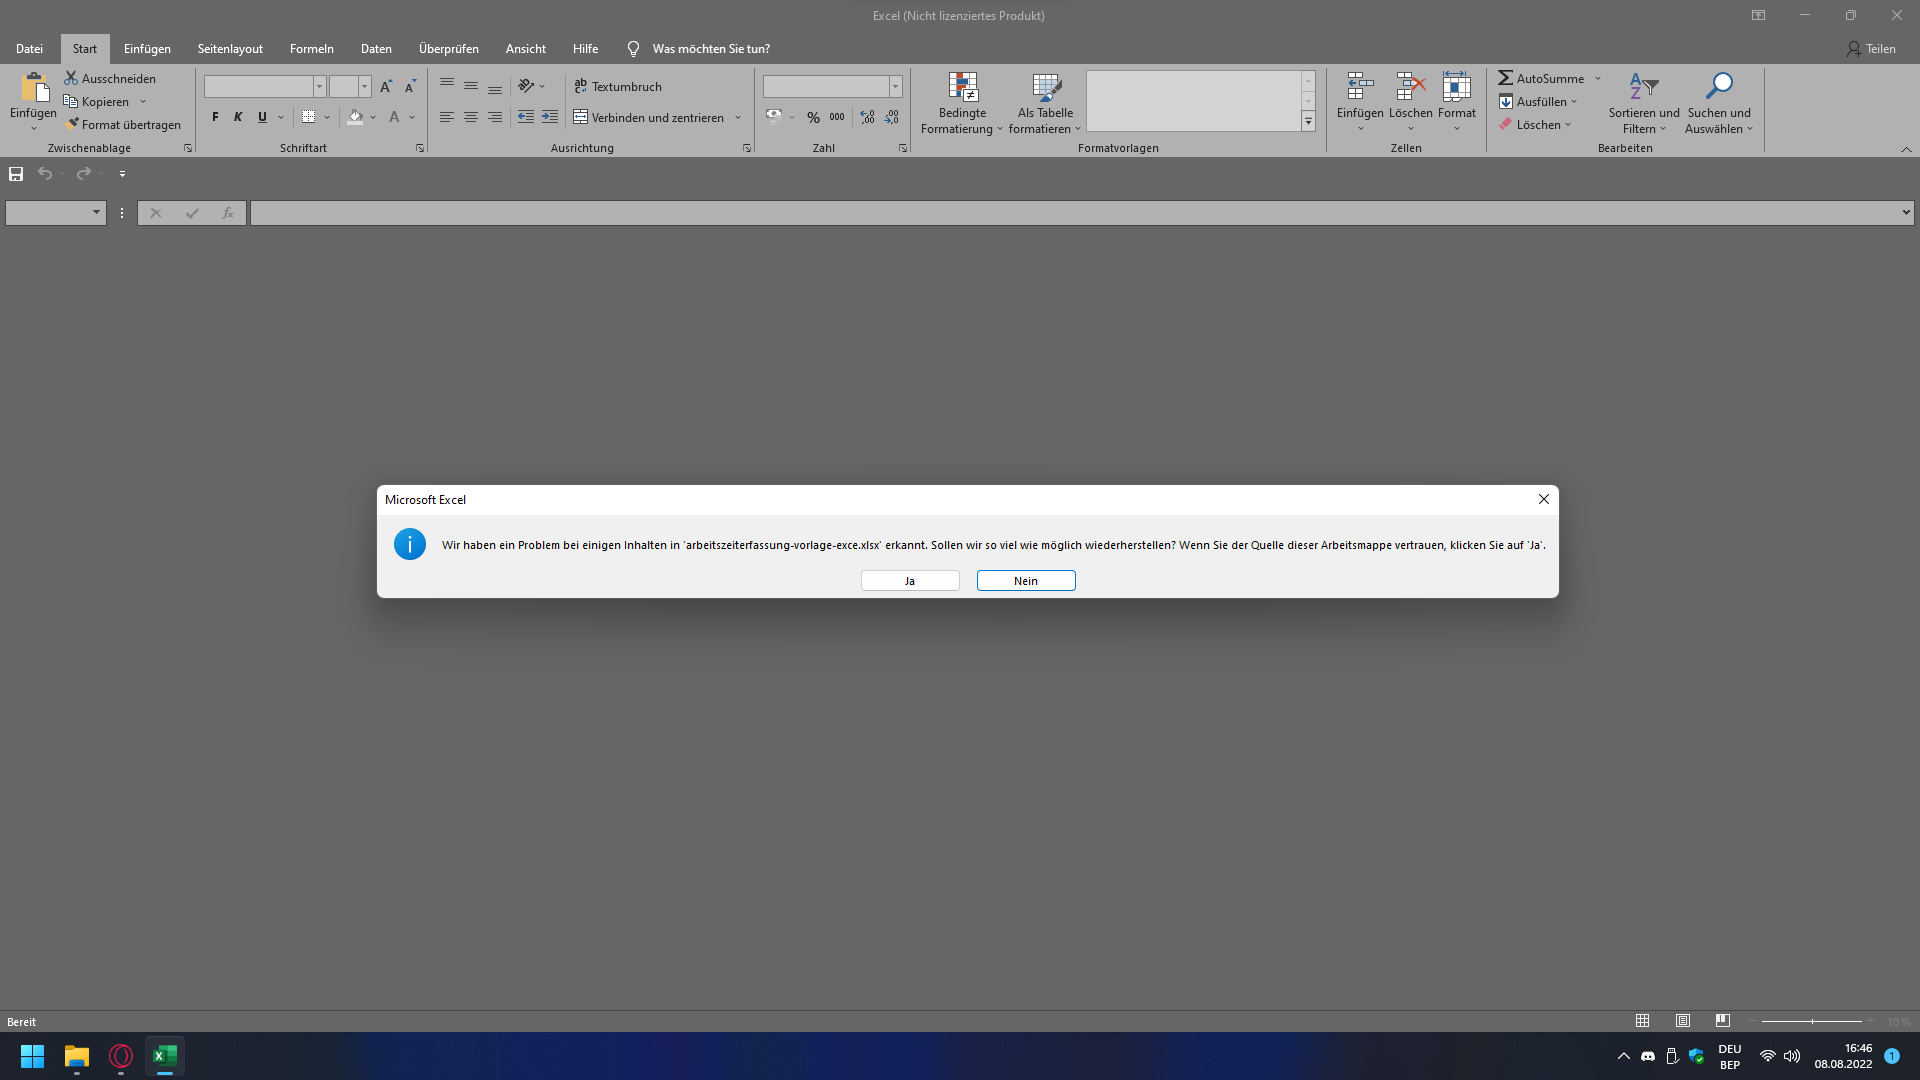Increase font size icon
The image size is (1920, 1080).
pos(386,87)
